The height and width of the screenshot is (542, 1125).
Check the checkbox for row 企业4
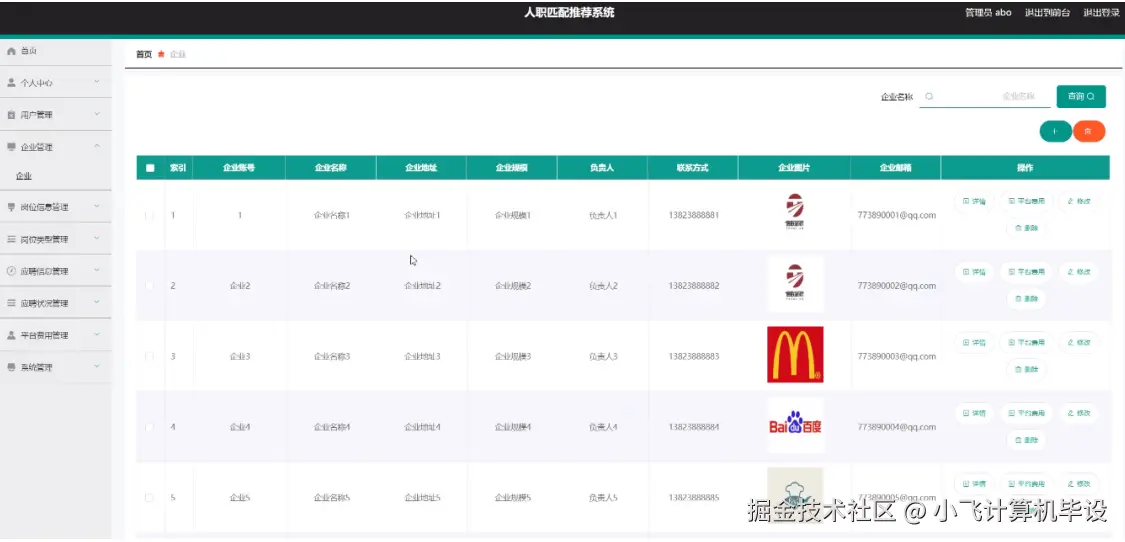click(x=149, y=427)
